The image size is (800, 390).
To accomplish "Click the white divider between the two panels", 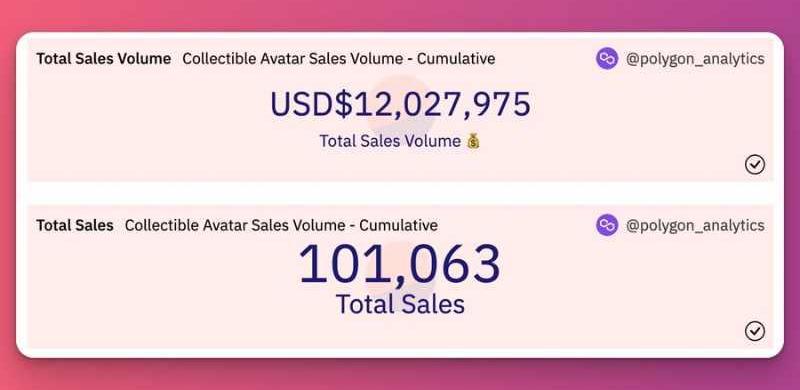I will point(401,193).
